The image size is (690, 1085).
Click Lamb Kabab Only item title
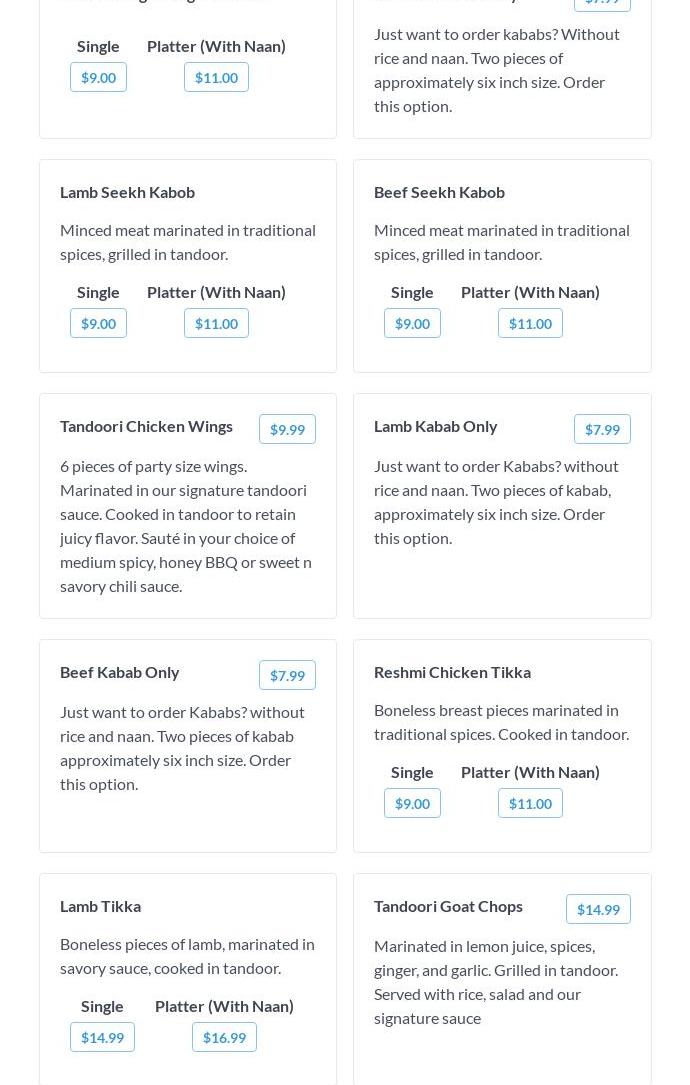(x=435, y=425)
